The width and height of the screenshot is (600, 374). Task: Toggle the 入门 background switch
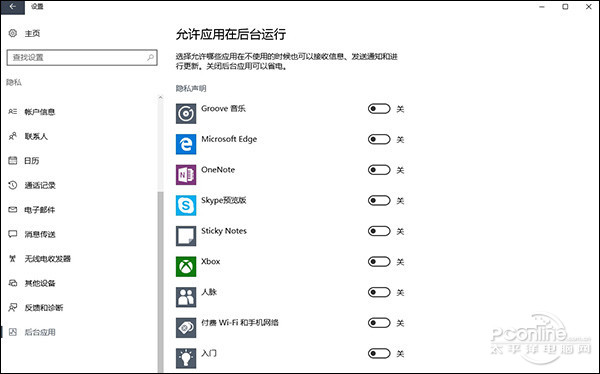(379, 354)
